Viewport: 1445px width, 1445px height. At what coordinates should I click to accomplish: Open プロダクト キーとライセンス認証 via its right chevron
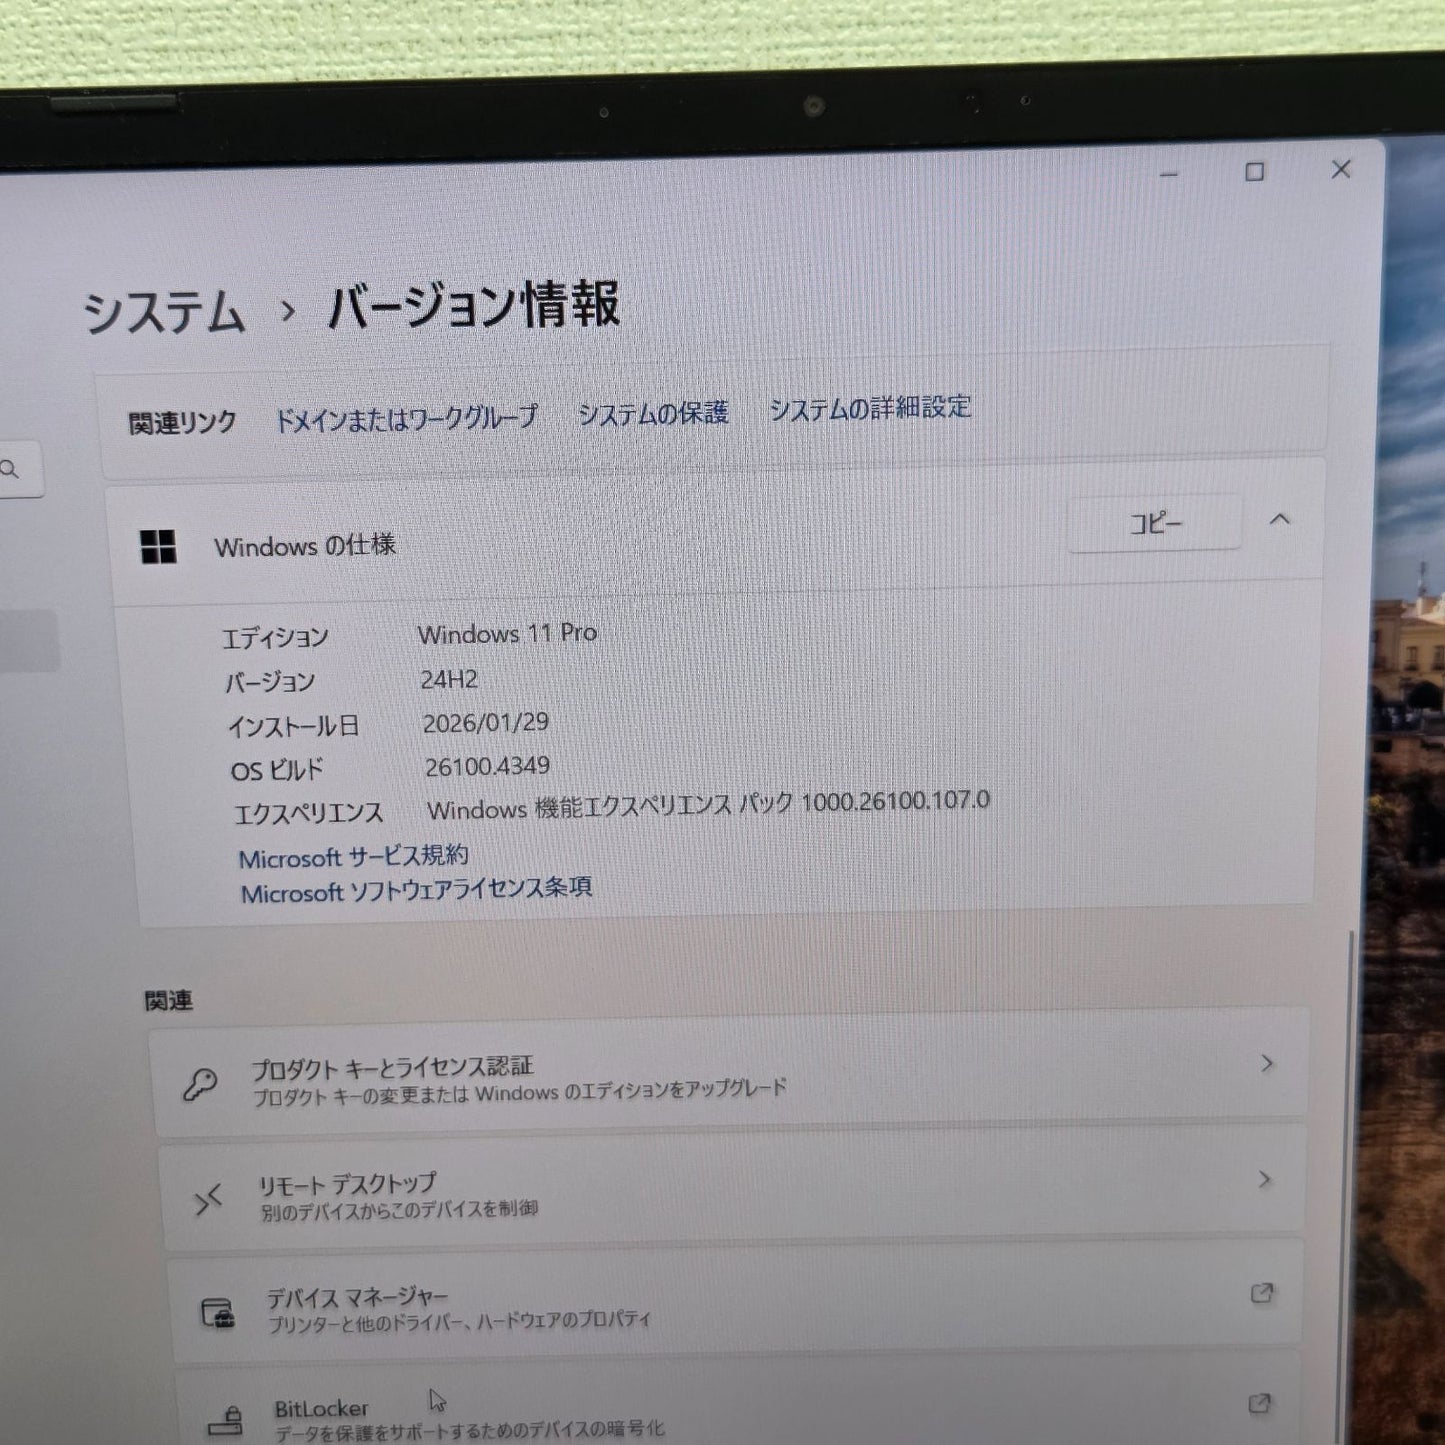pyautogui.click(x=1267, y=1063)
